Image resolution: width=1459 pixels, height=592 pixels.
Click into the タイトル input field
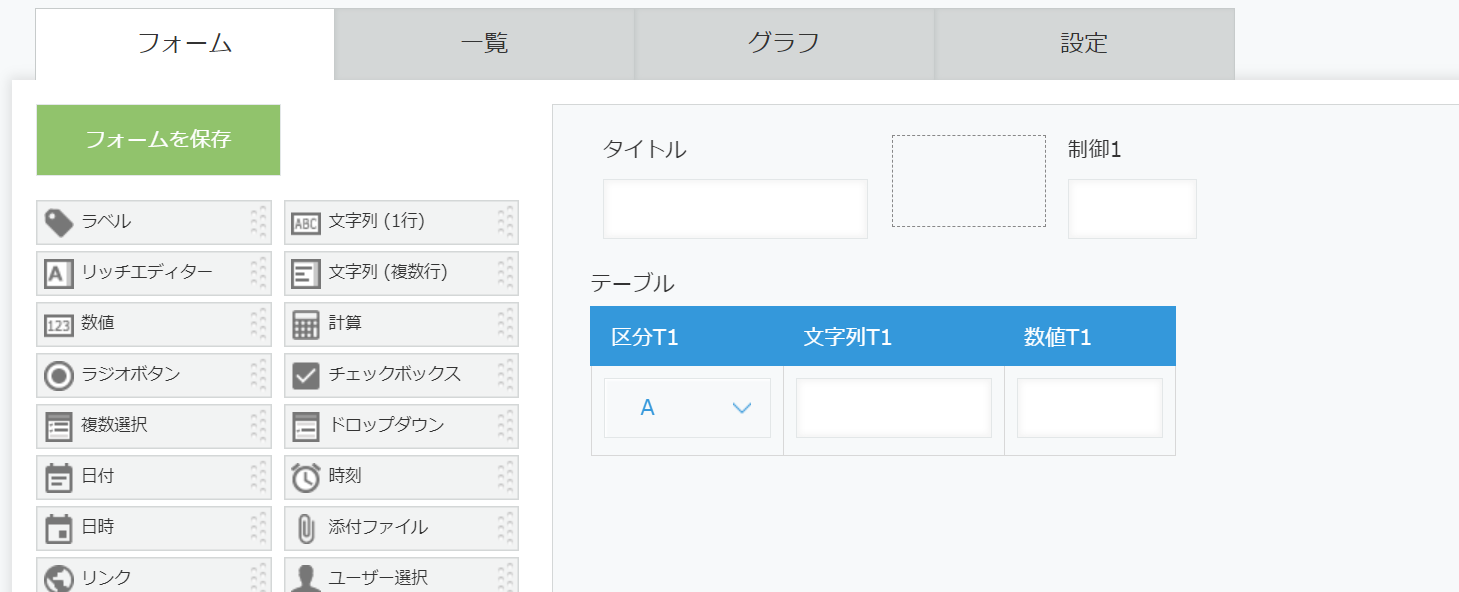(735, 209)
